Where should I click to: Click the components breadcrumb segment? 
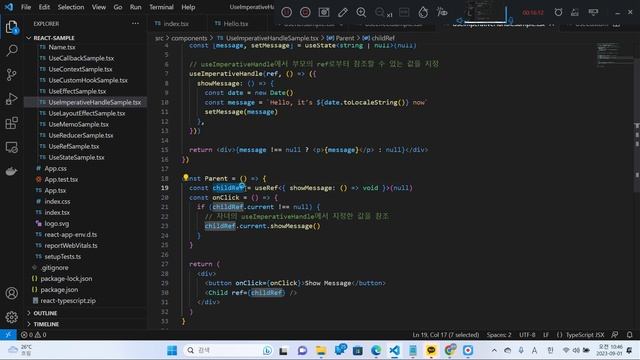[189, 38]
